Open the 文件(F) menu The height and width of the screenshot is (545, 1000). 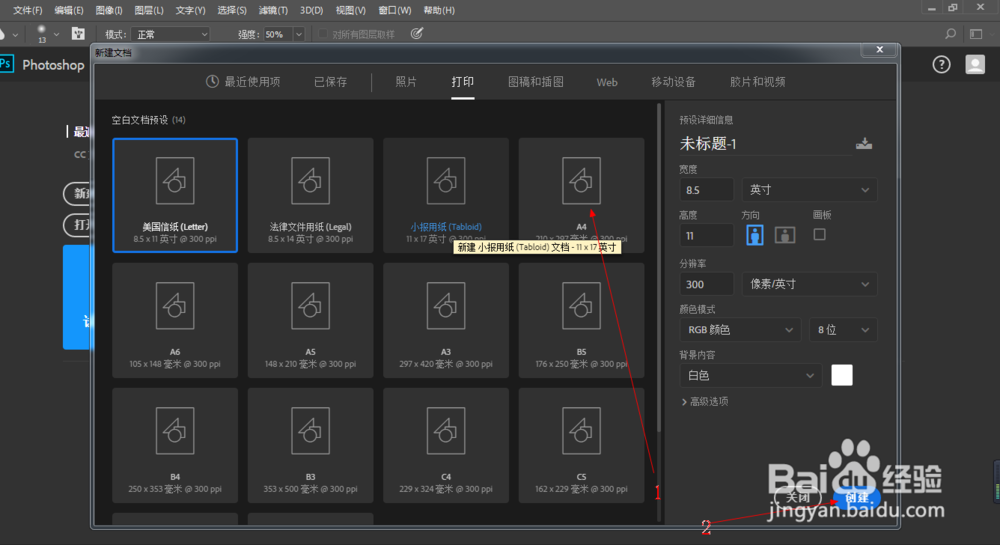point(27,10)
